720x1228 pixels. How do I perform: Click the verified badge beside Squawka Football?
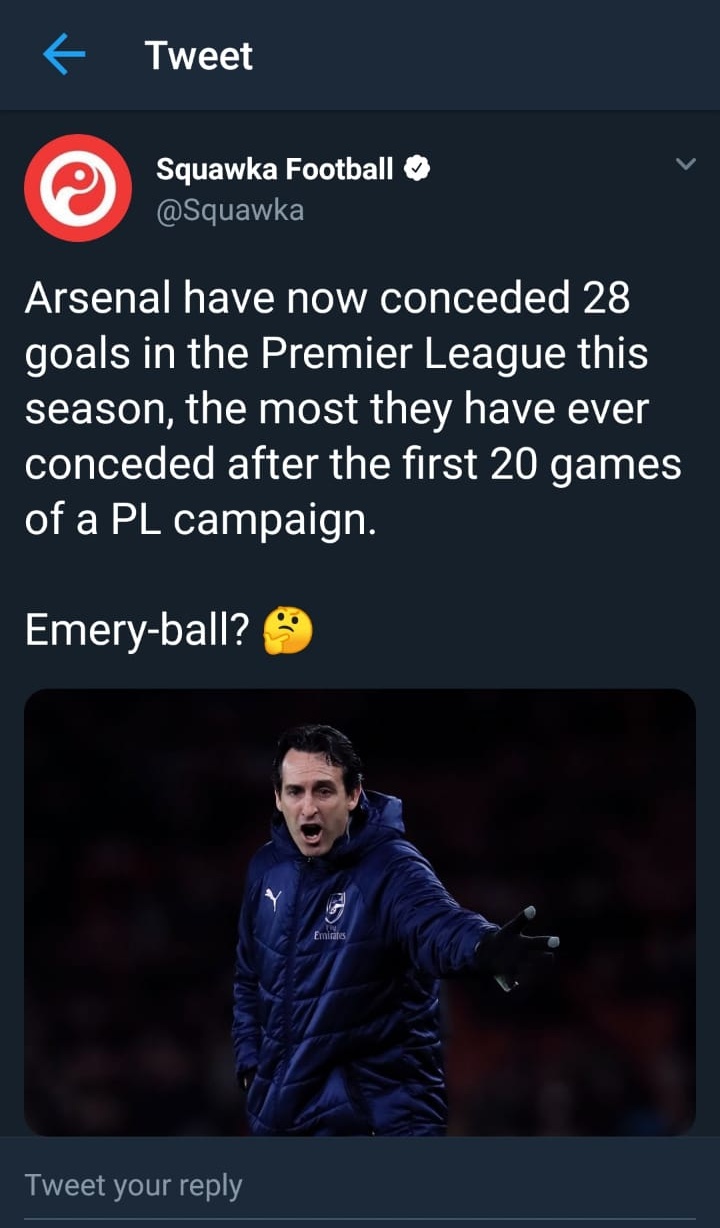click(x=417, y=169)
